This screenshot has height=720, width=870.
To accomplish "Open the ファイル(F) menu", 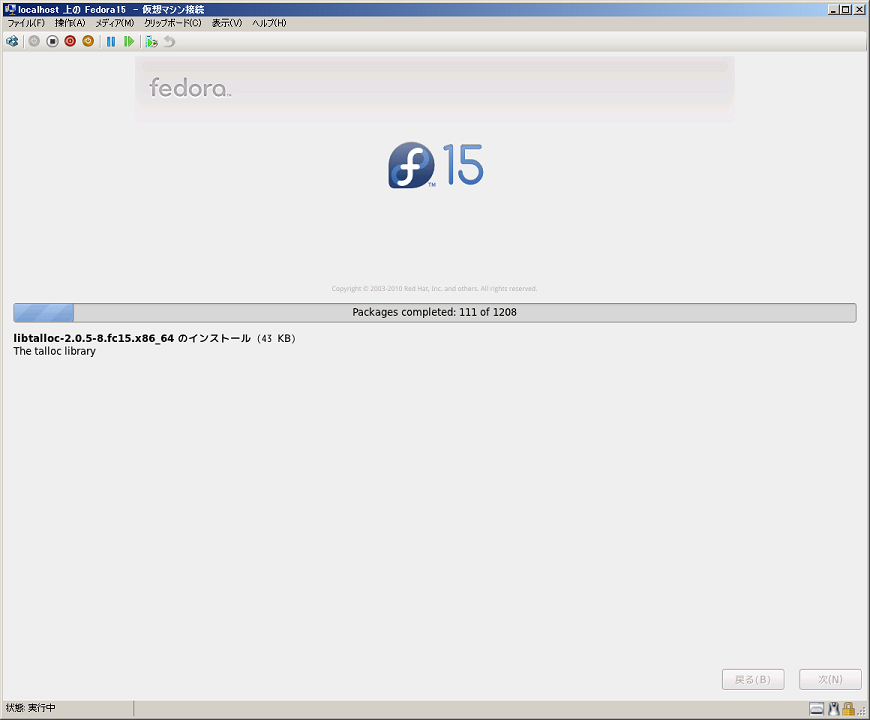I will [26, 23].
